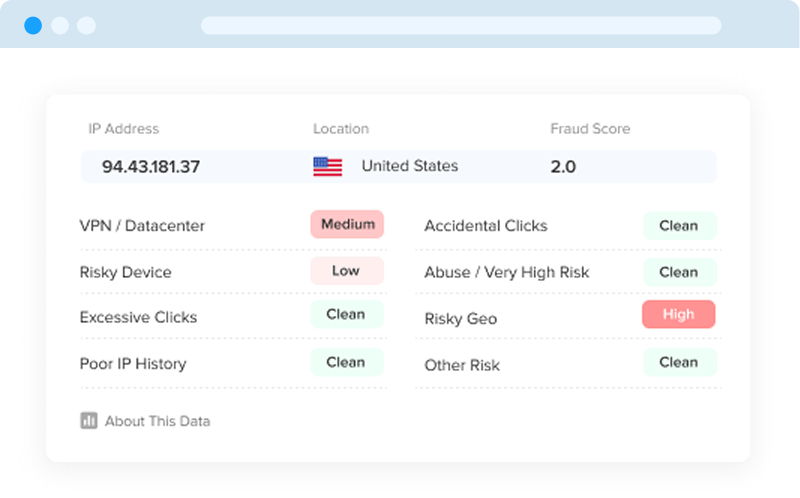This screenshot has height=498, width=800.
Task: Click the Abuse / Very High Risk label
Action: pos(507,272)
